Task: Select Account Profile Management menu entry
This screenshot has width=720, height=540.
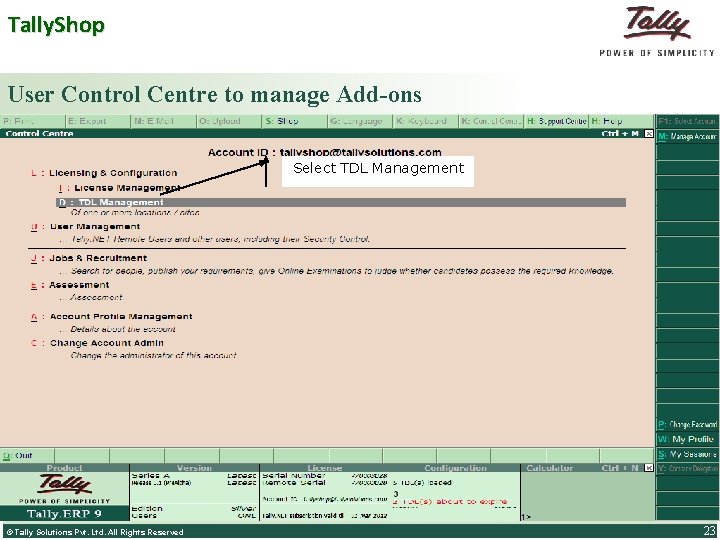Action: pos(112,316)
